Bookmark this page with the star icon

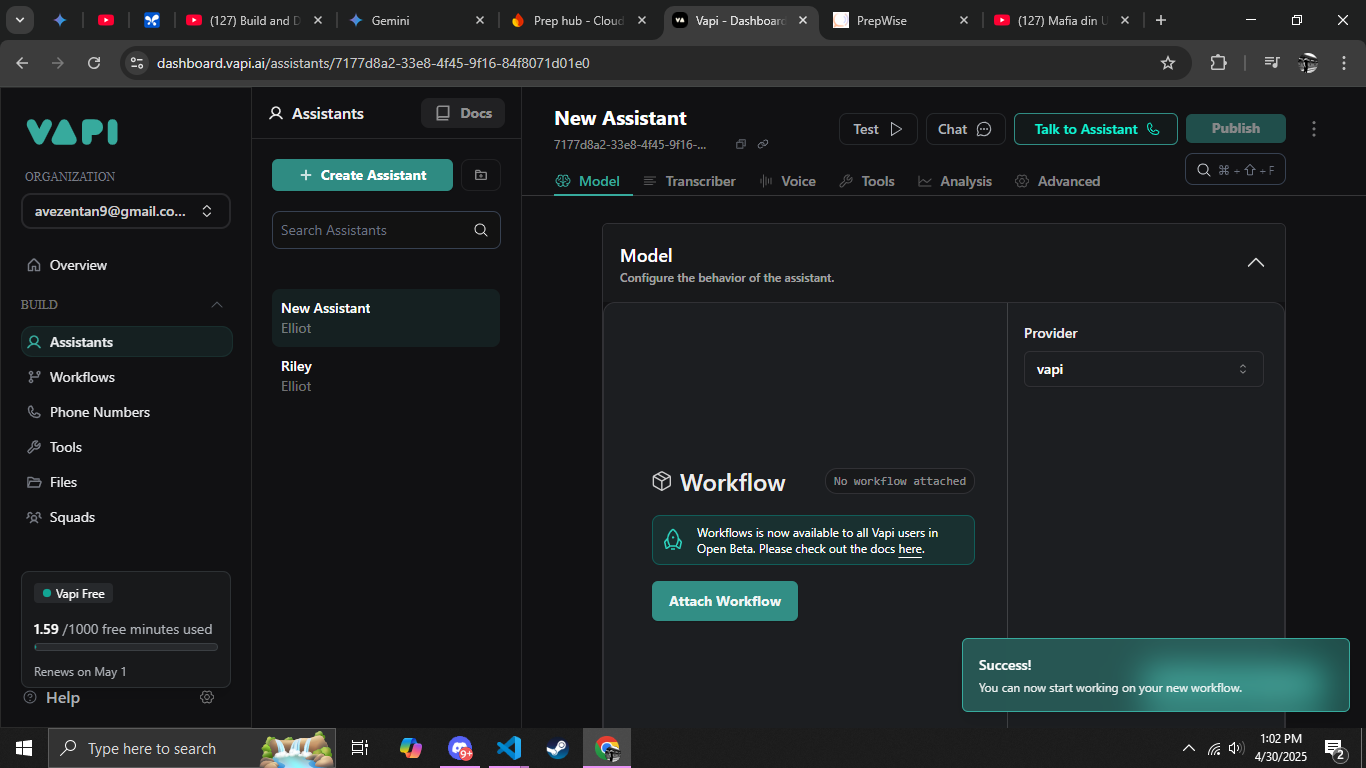(x=1167, y=63)
